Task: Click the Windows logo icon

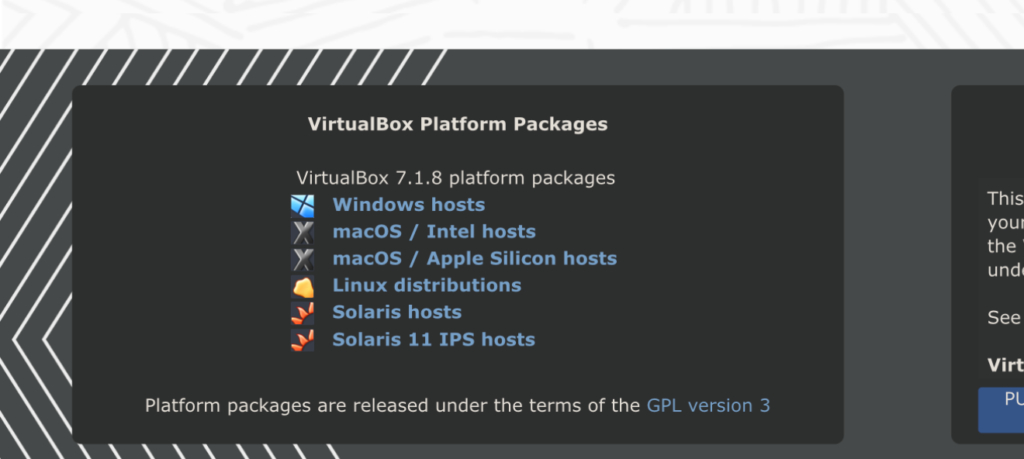Action: (302, 206)
